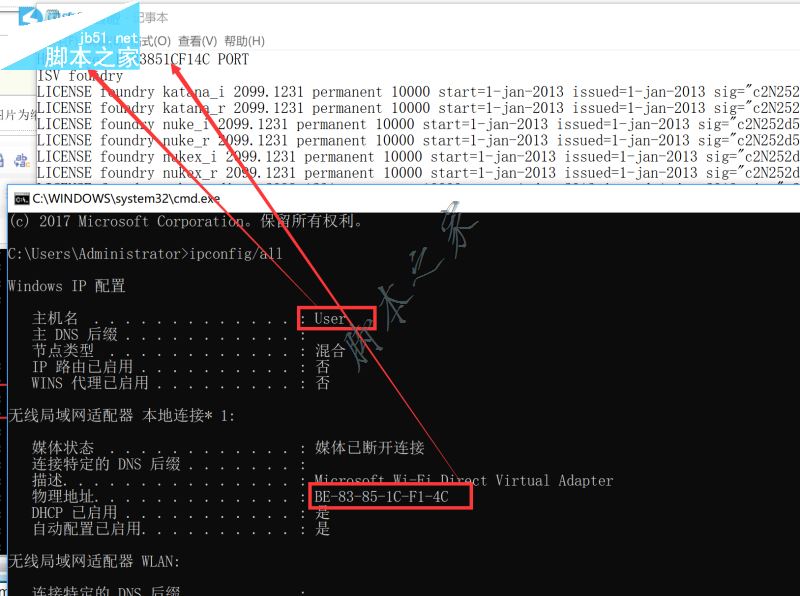Click the ipconfig/all command line
Screen dimensions: 800x596
click(145, 254)
